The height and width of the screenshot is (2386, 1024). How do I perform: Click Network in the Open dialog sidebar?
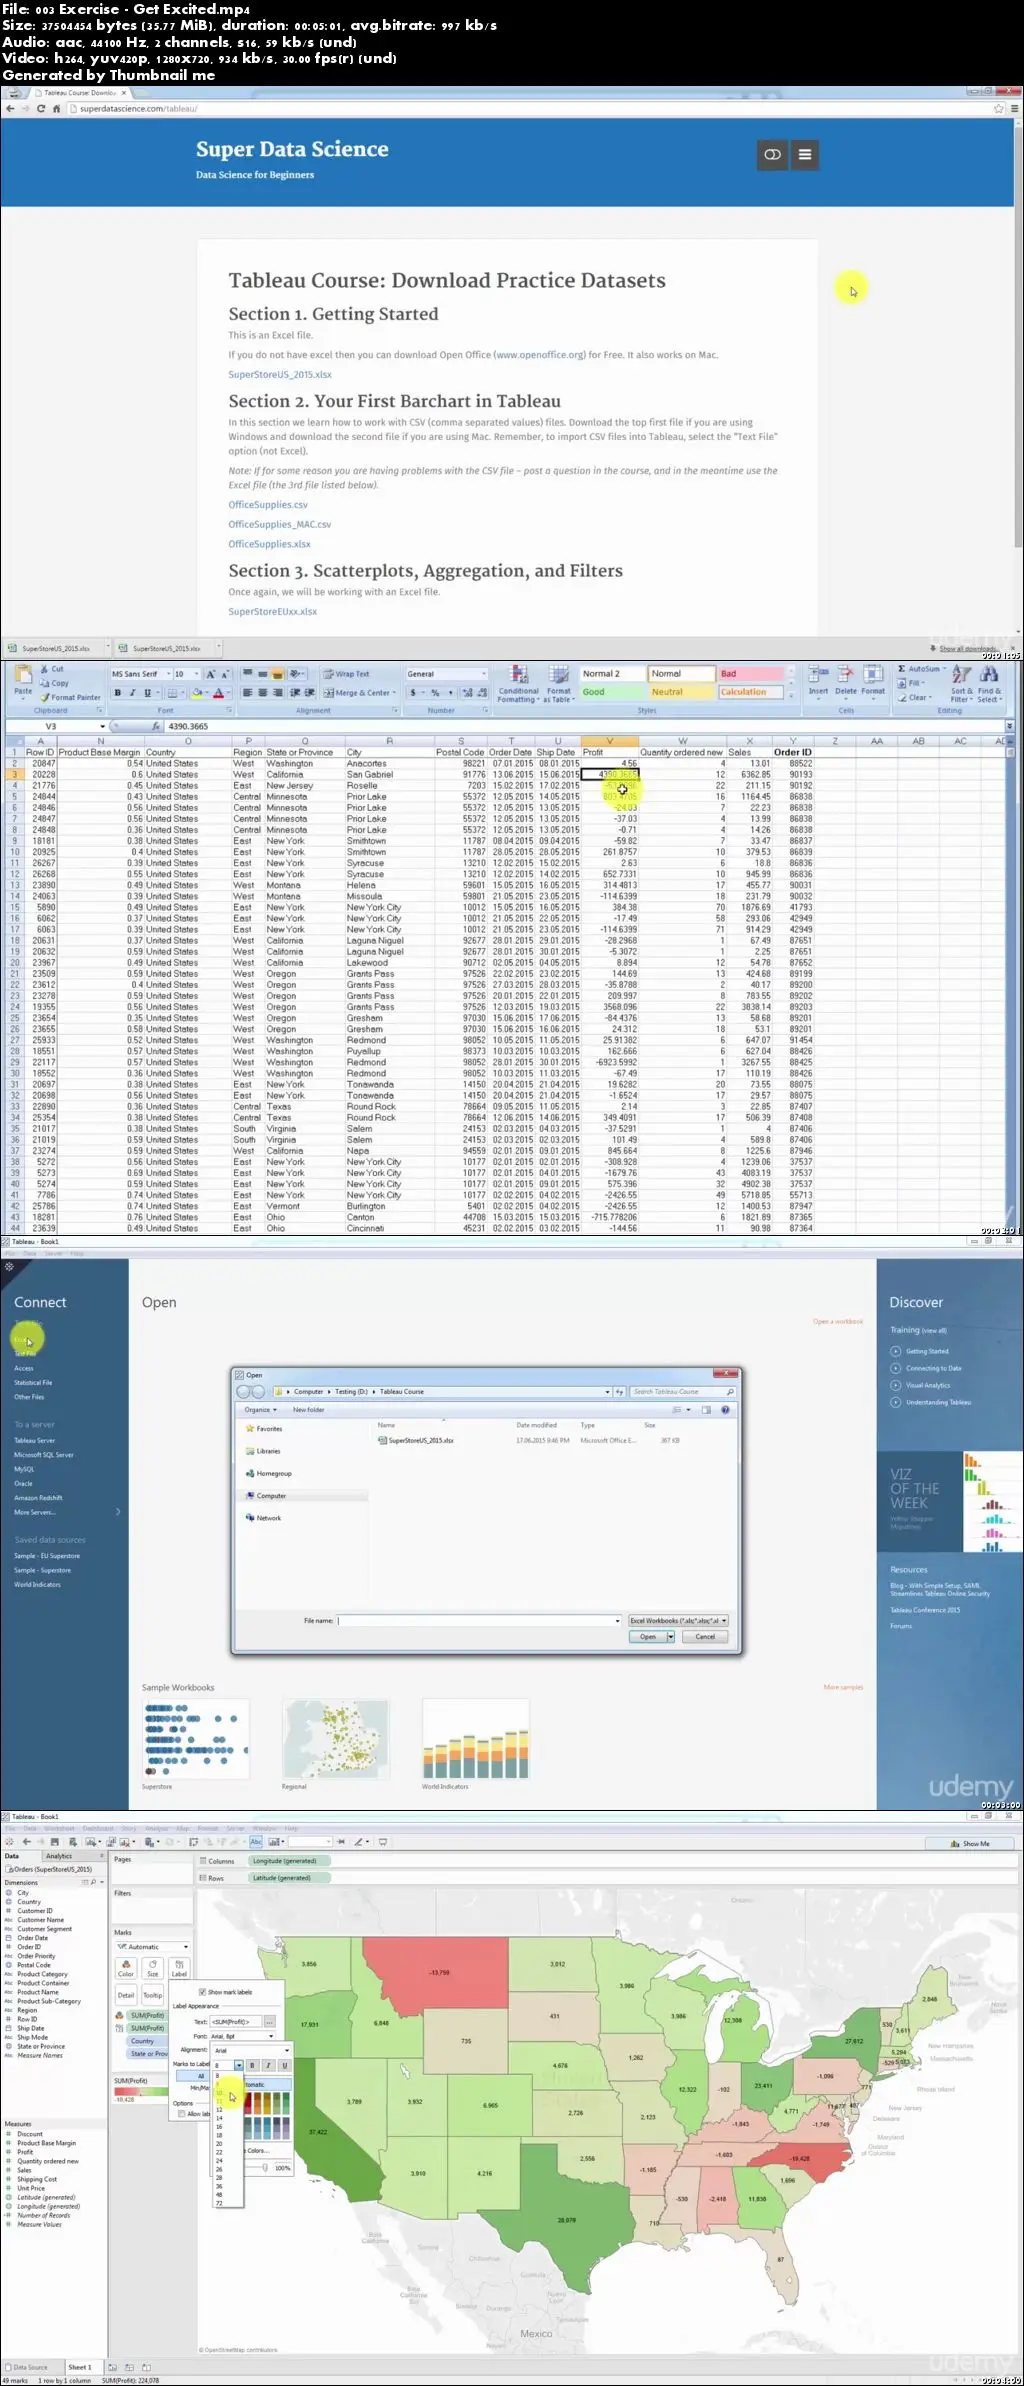(264, 1518)
